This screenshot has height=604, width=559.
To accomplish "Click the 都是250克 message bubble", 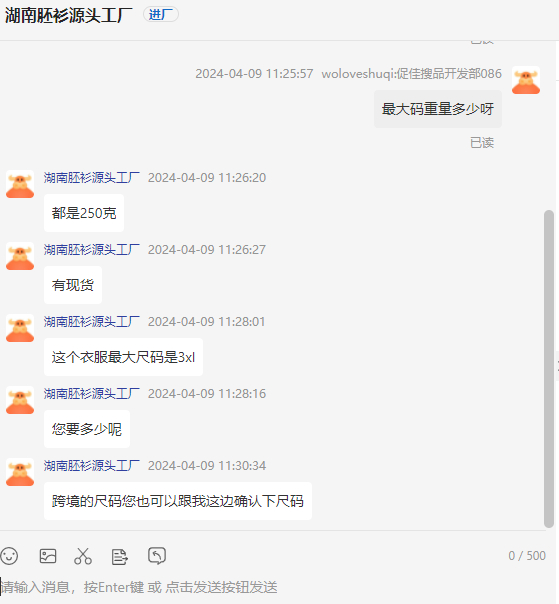I will [x=84, y=213].
